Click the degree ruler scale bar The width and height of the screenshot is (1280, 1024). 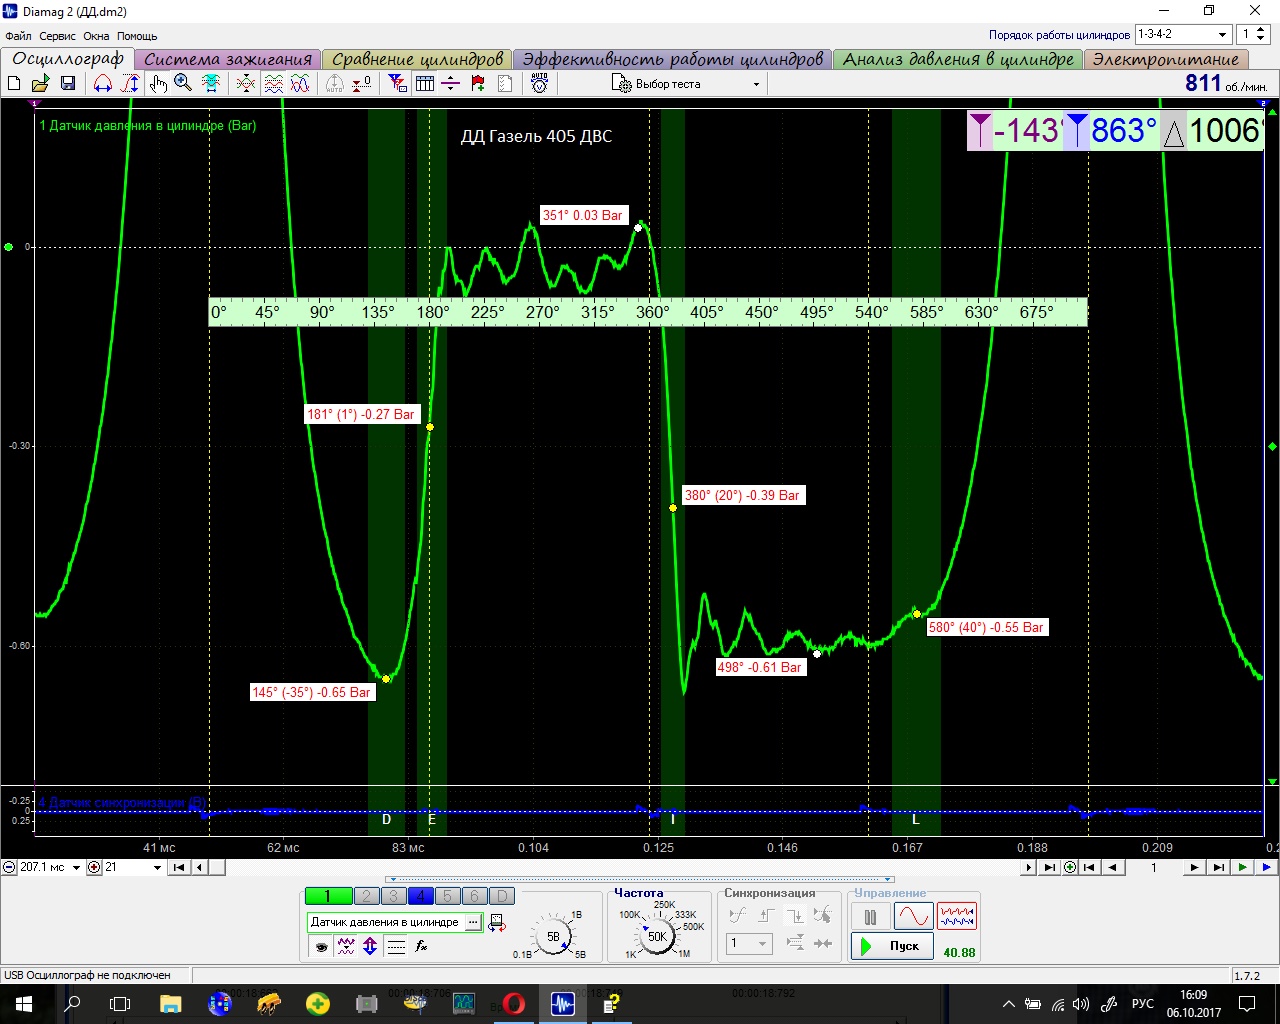647,312
